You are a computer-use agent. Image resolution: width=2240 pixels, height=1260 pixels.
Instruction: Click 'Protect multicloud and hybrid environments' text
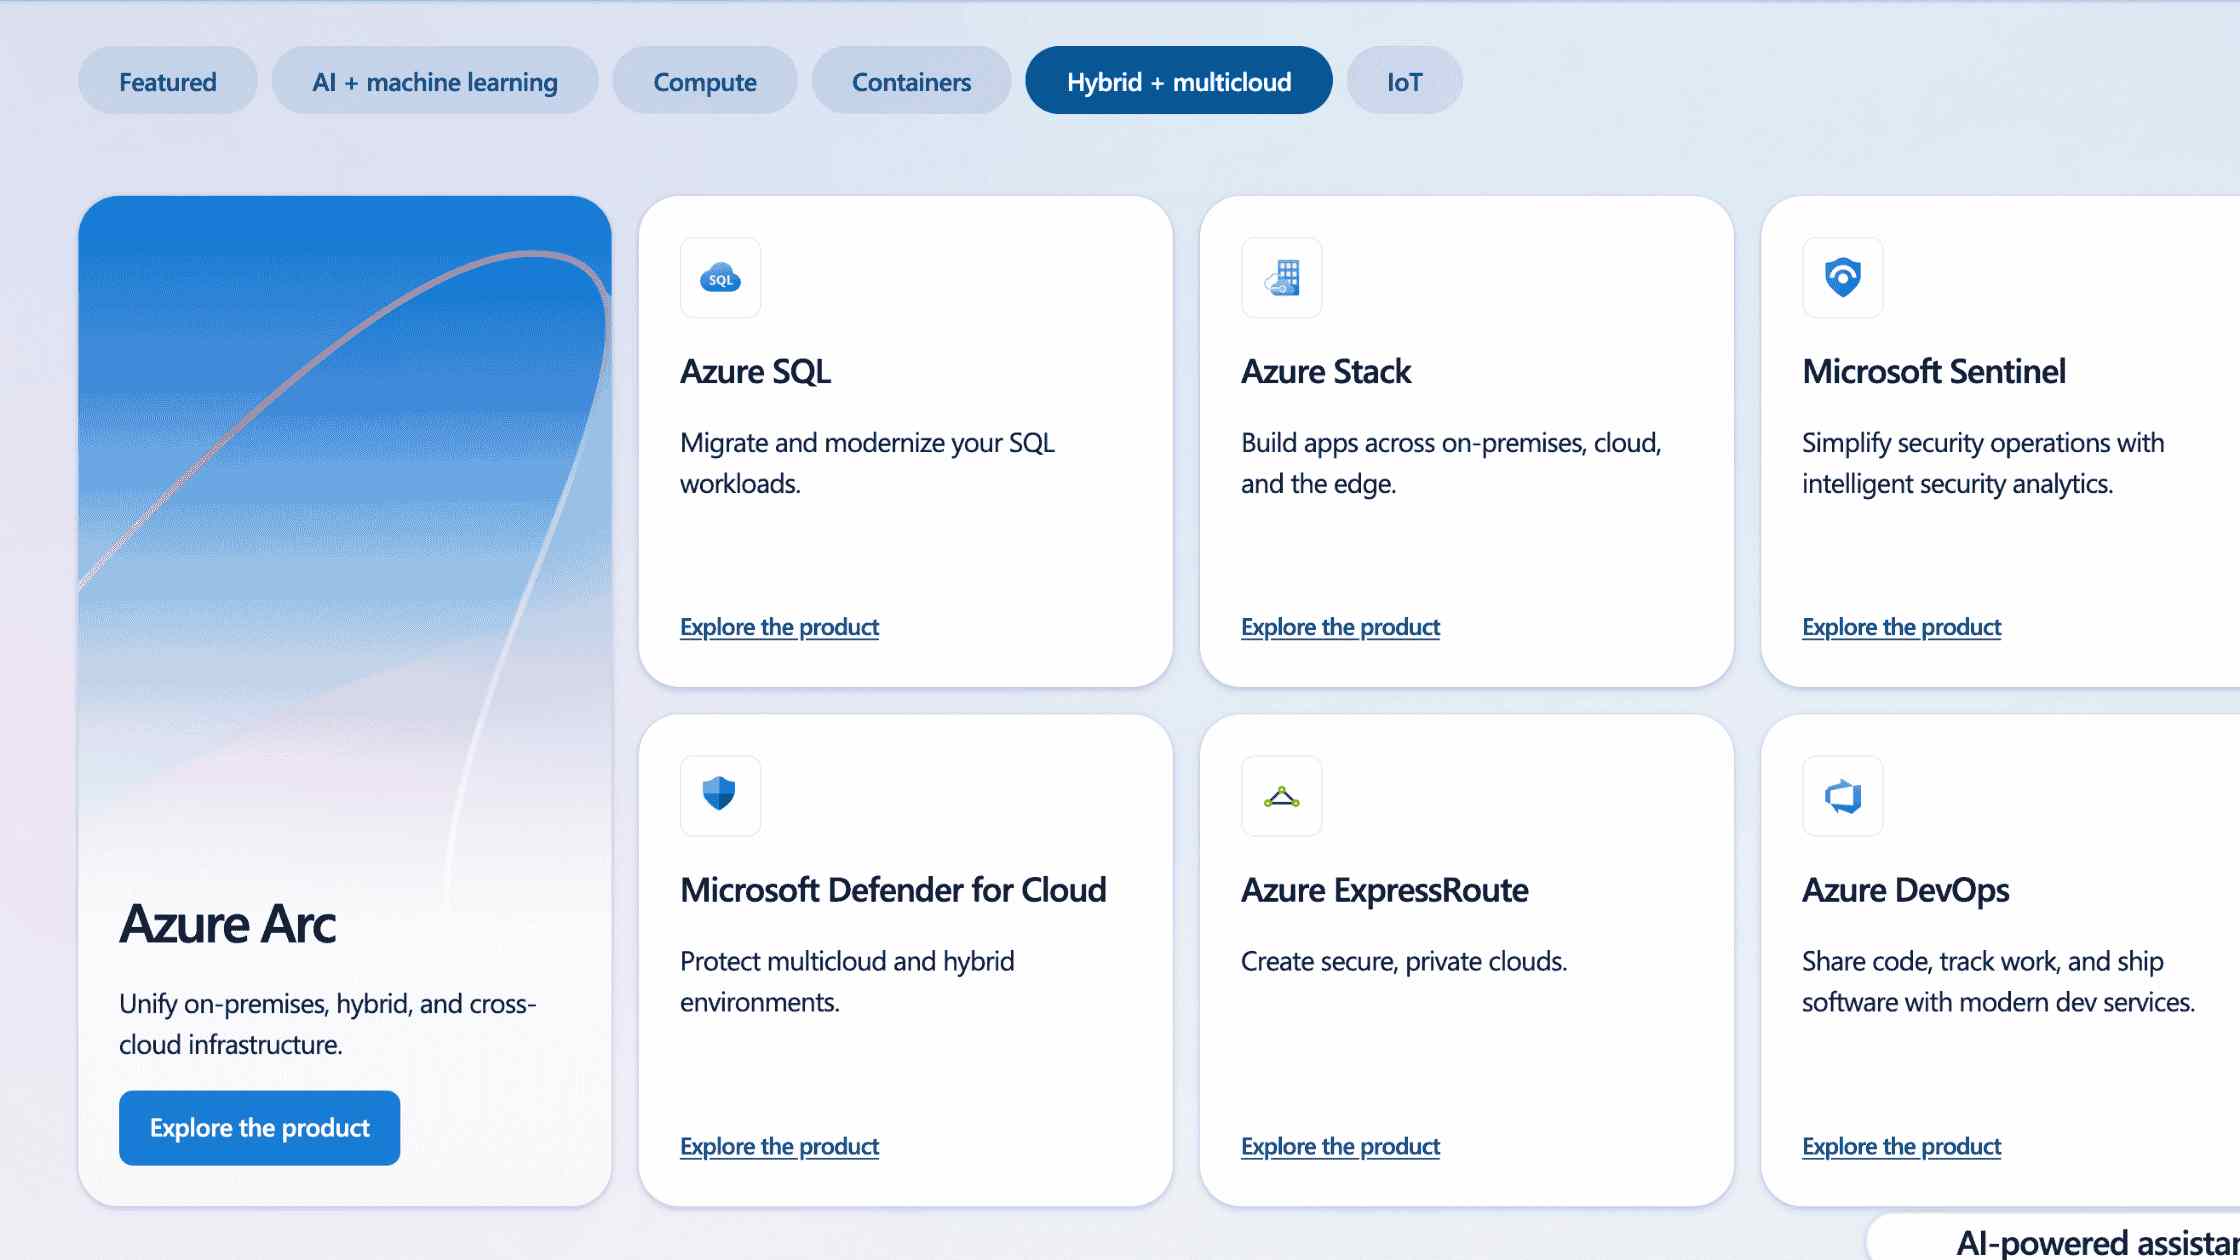pos(847,981)
